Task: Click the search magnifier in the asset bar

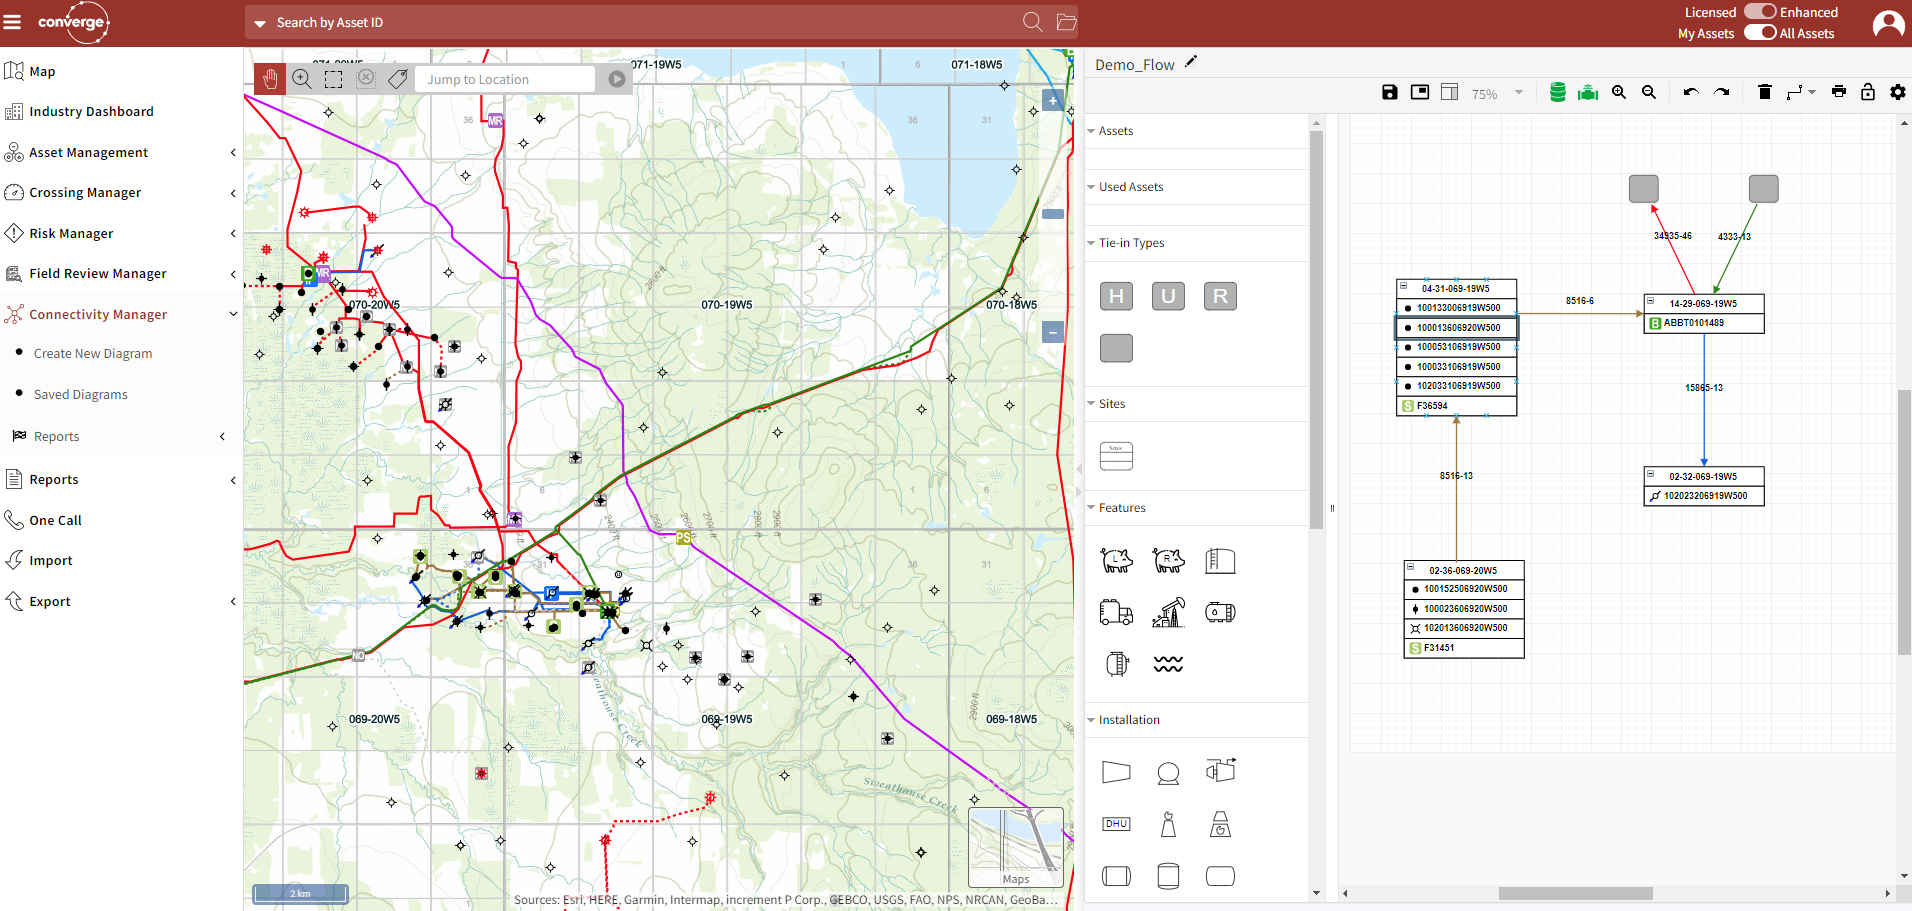Action: [x=1033, y=22]
